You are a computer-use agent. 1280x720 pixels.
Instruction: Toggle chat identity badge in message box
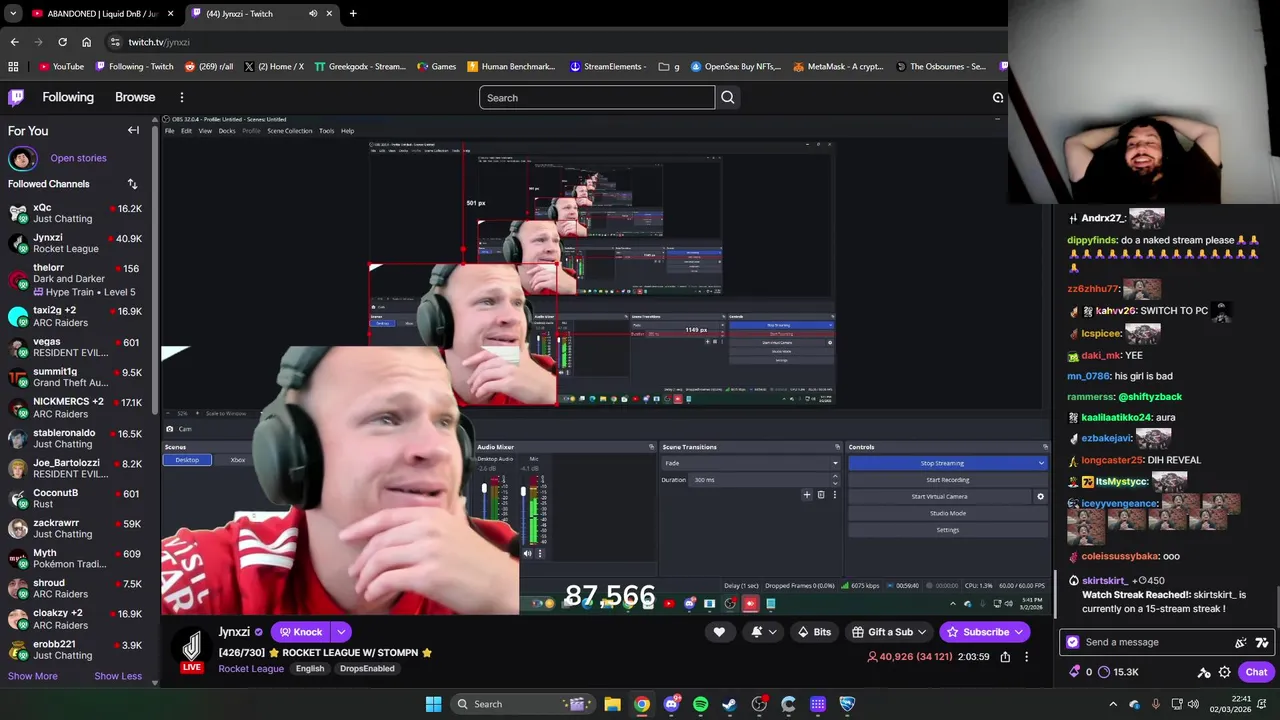pos(1073,642)
